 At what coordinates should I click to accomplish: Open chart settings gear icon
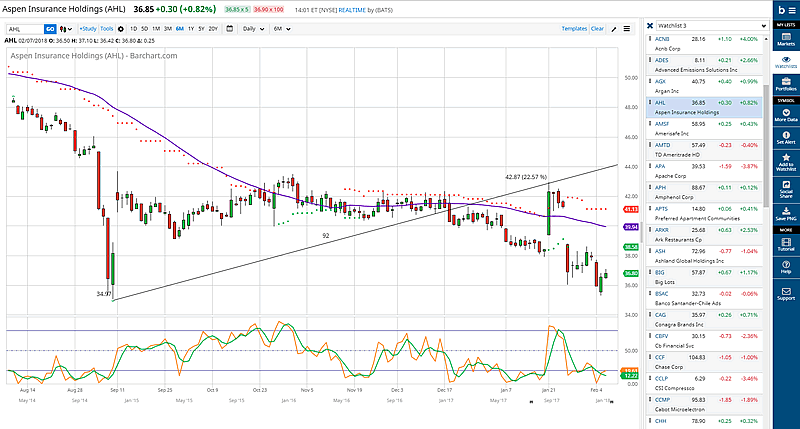click(121, 29)
